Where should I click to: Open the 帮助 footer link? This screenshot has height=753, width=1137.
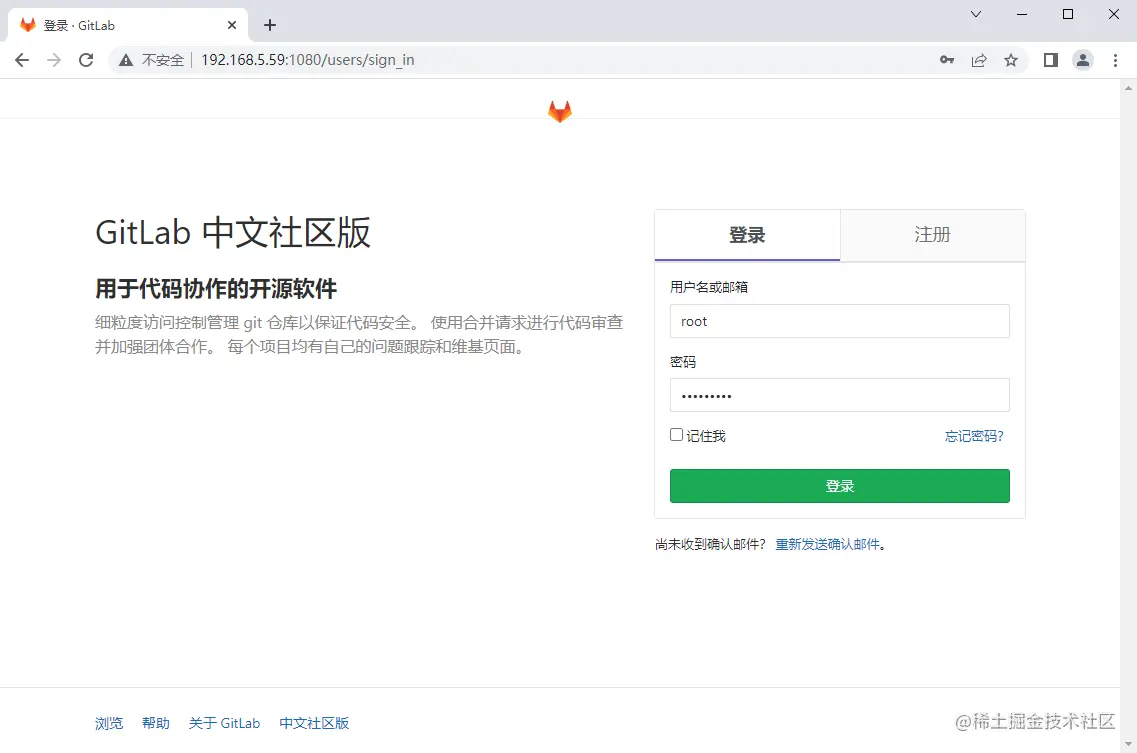click(x=156, y=723)
